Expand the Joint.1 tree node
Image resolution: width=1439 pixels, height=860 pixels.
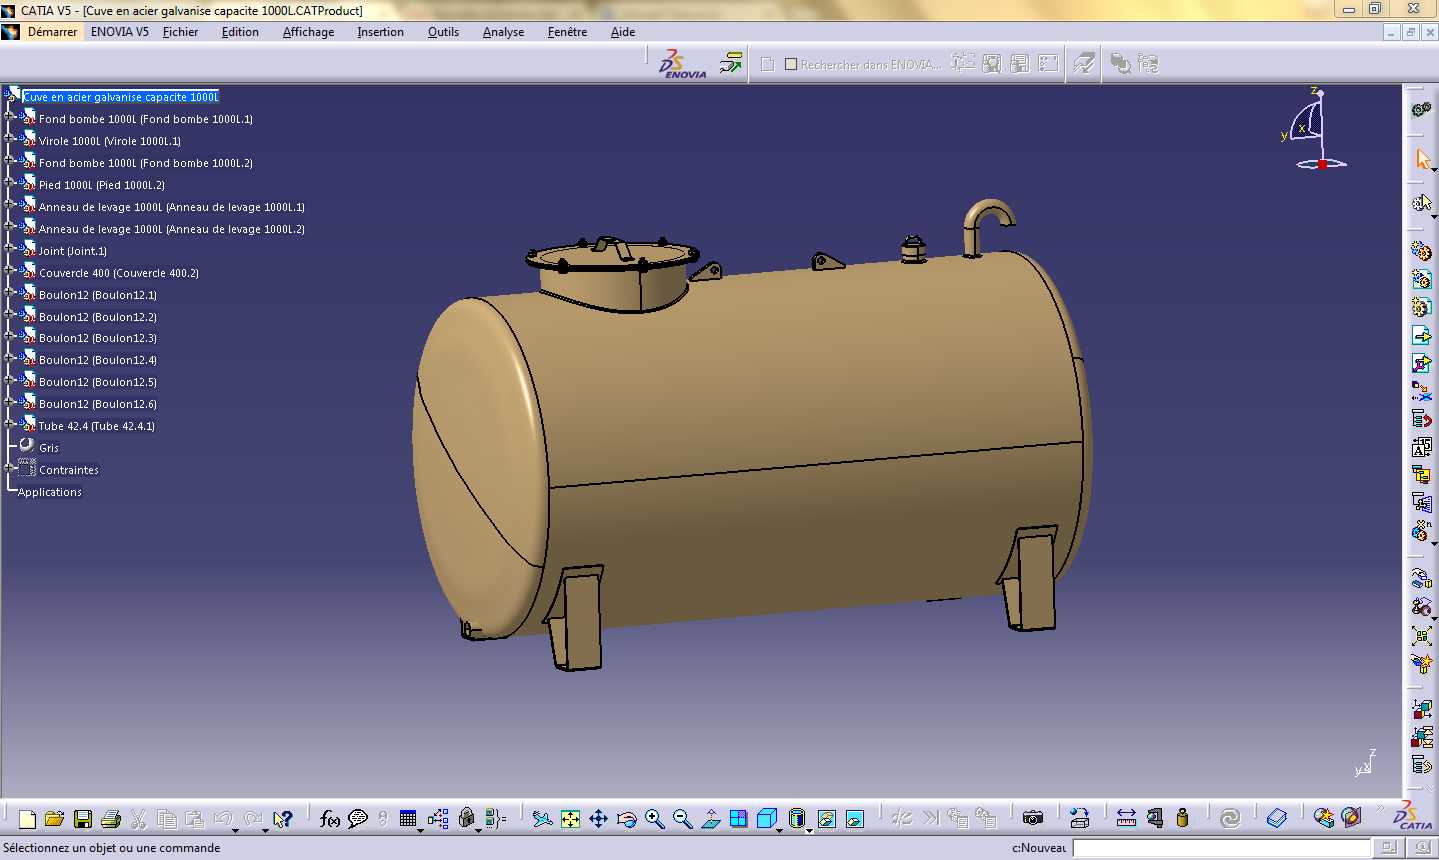click(x=9, y=248)
